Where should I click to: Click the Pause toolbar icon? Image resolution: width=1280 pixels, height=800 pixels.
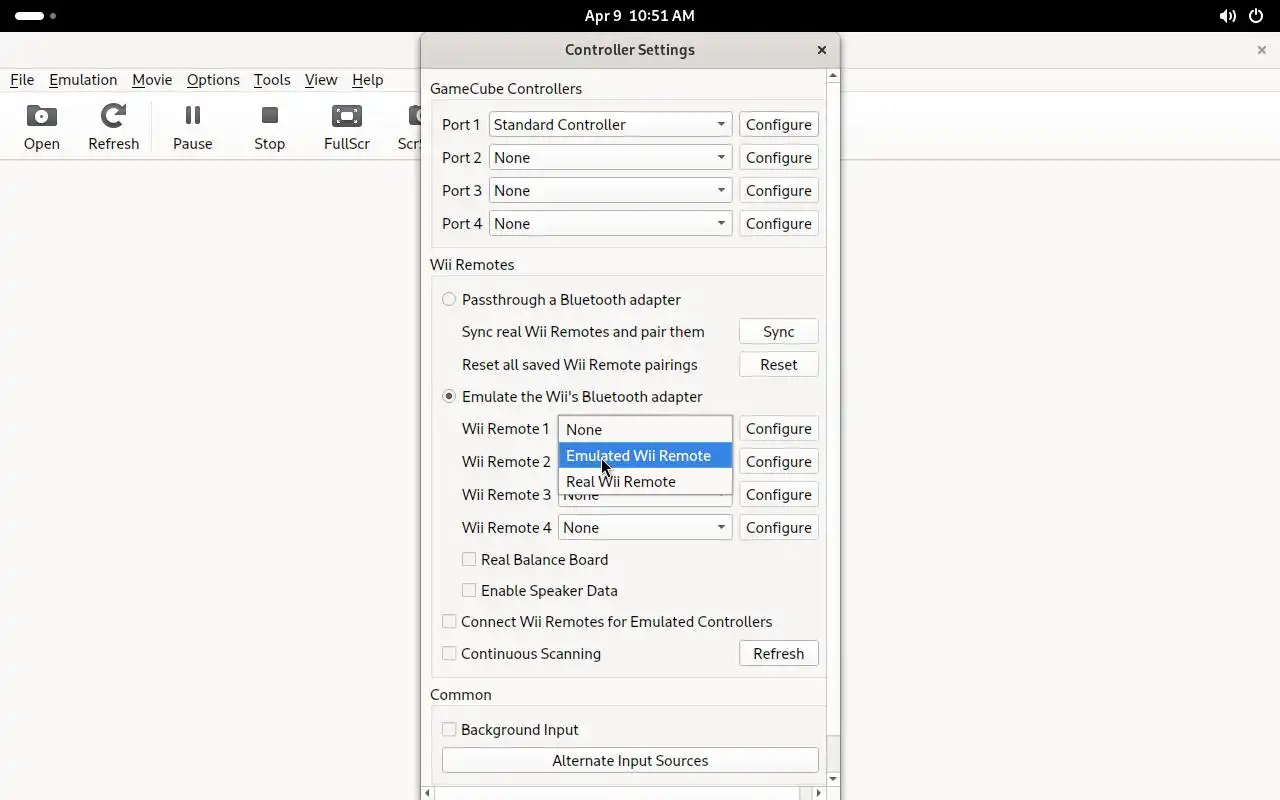coord(192,127)
